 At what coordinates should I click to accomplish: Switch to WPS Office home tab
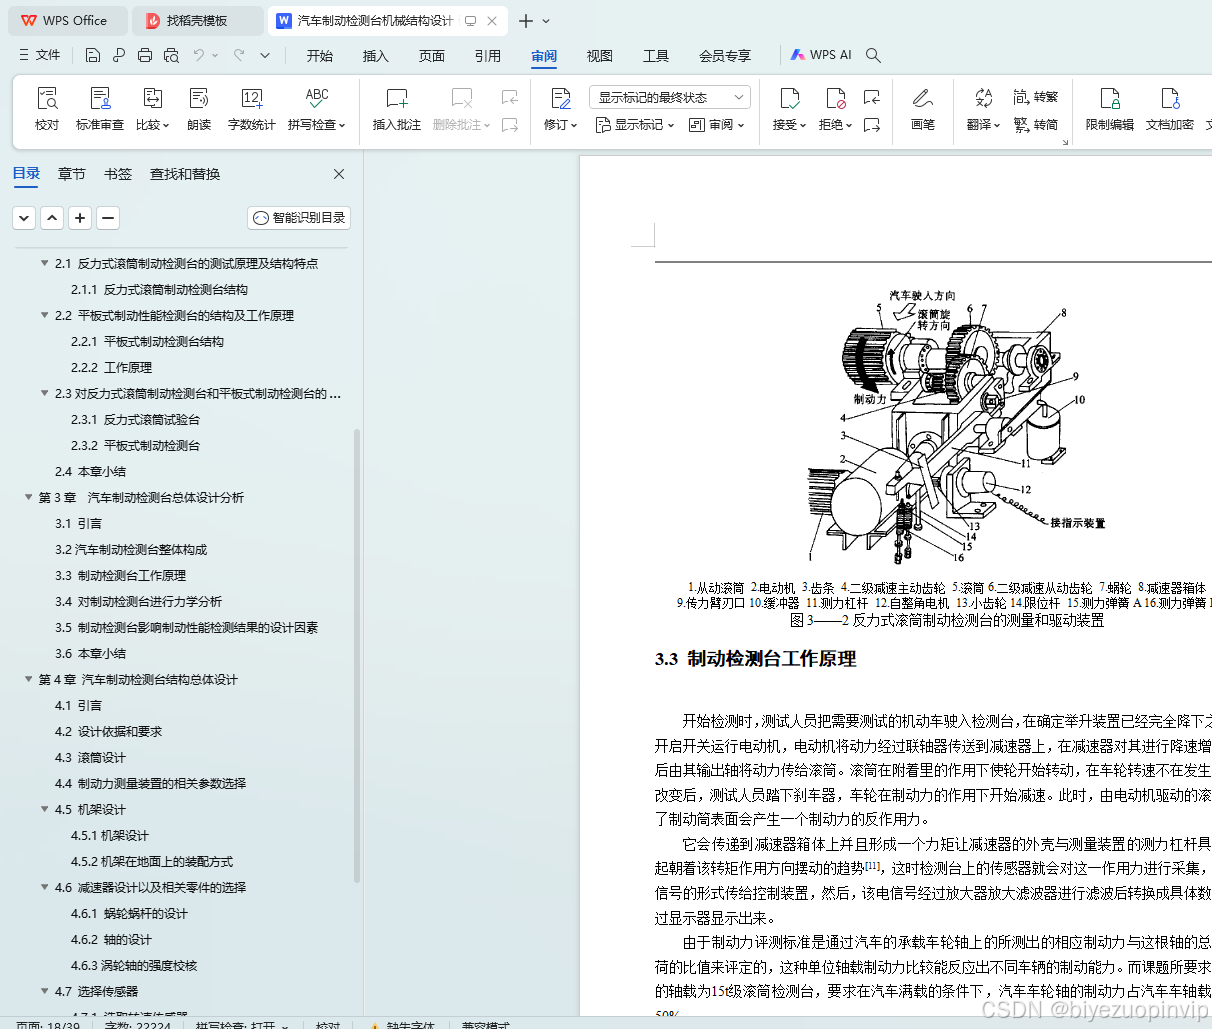68,20
